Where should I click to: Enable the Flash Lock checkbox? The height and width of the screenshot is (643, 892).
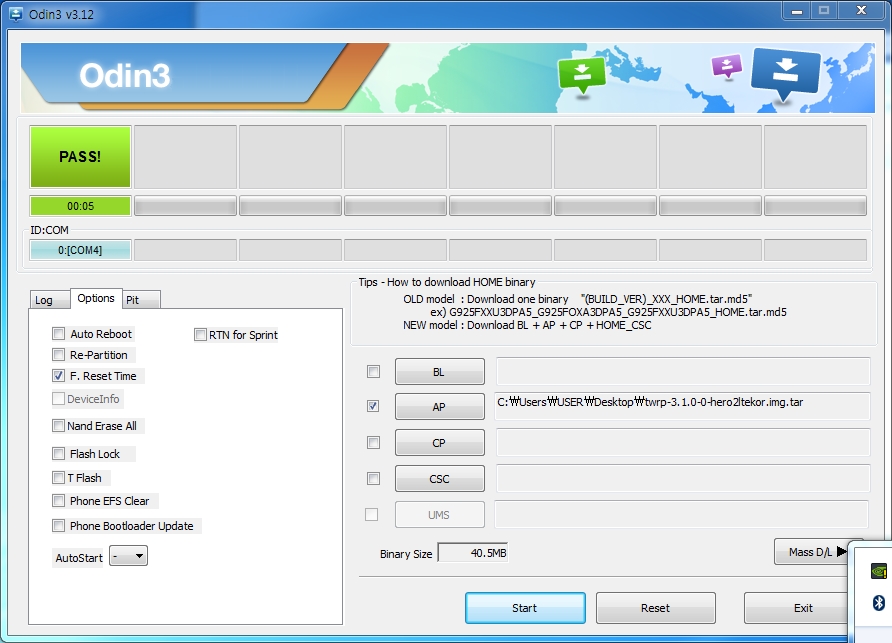click(58, 454)
